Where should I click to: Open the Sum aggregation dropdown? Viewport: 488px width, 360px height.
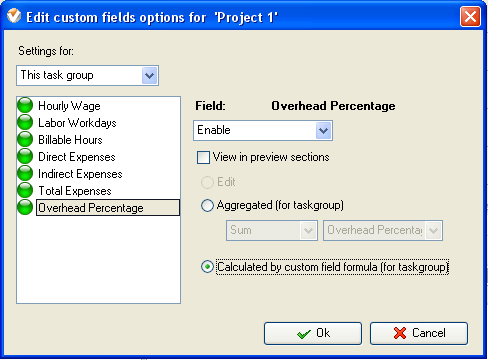(272, 230)
